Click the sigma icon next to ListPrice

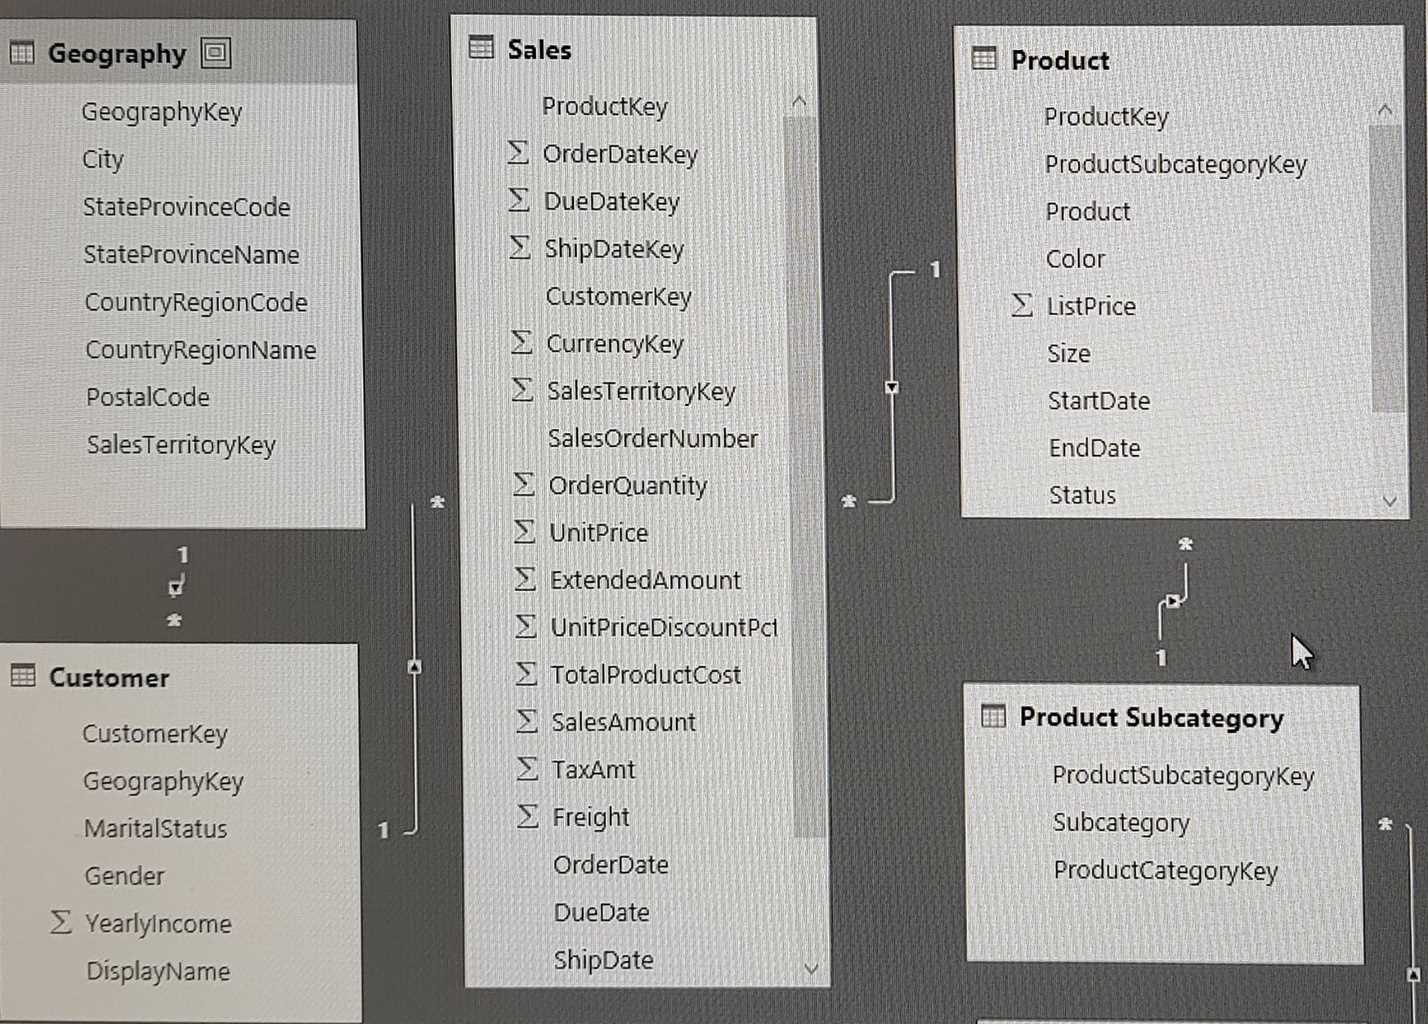pyautogui.click(x=1021, y=305)
